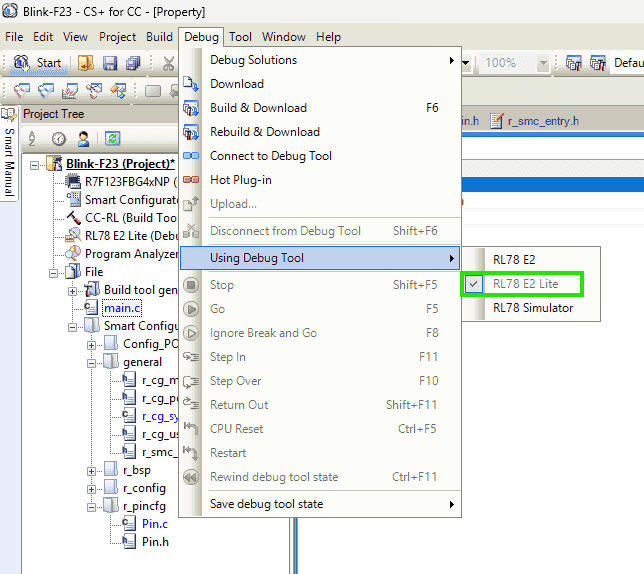
Task: Open the r_smc_entry.h editor tab
Action: [x=535, y=121]
